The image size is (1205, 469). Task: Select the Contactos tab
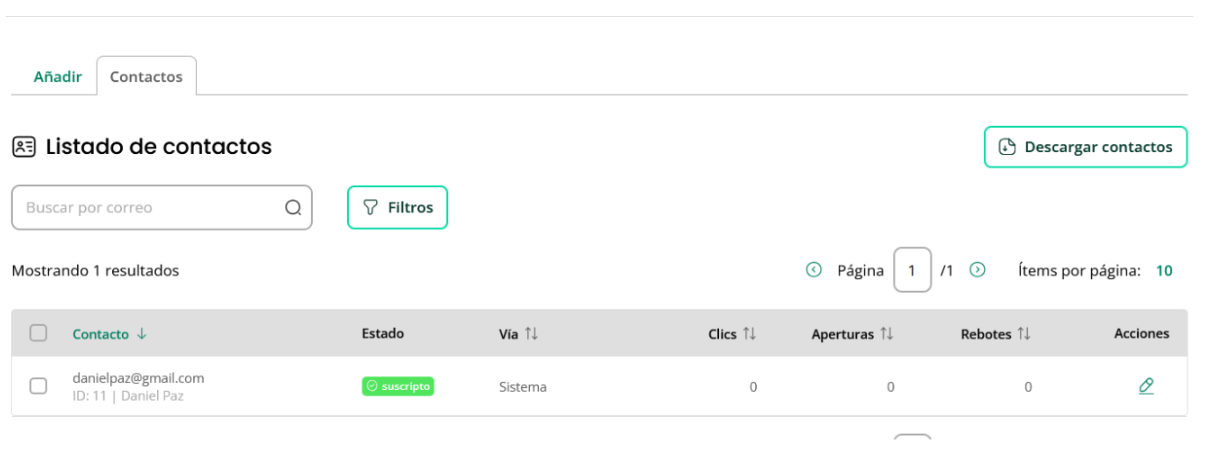click(146, 76)
